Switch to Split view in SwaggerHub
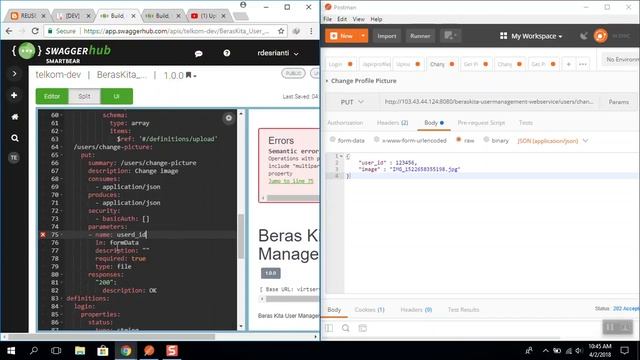 point(84,96)
